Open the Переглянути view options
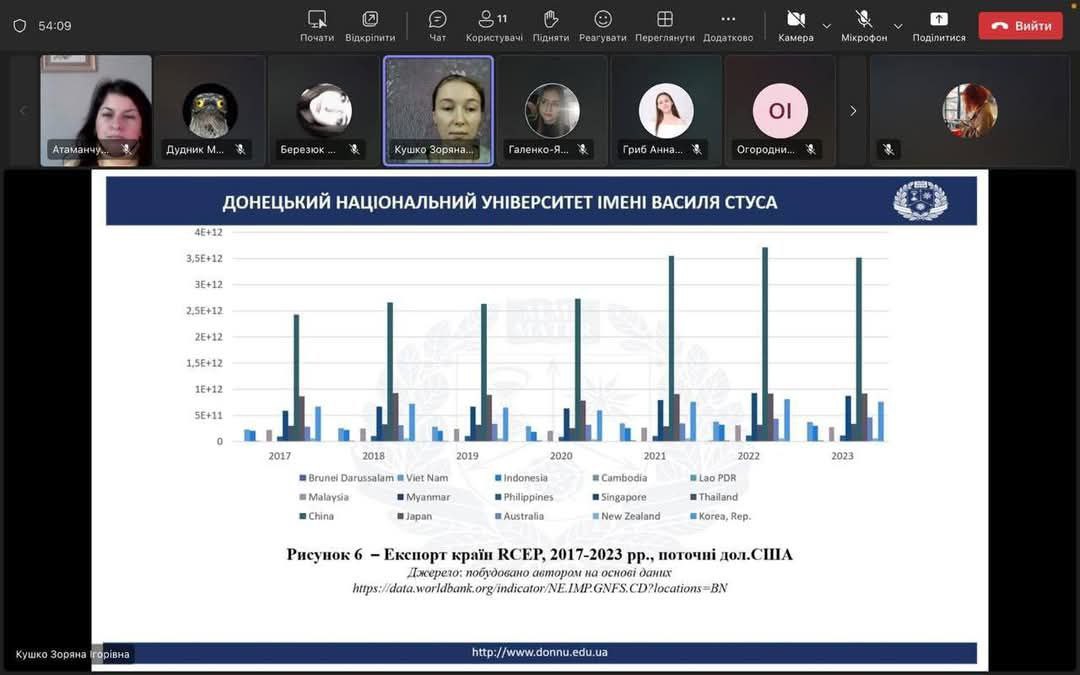Screen dimensions: 1080x675 tap(665, 26)
